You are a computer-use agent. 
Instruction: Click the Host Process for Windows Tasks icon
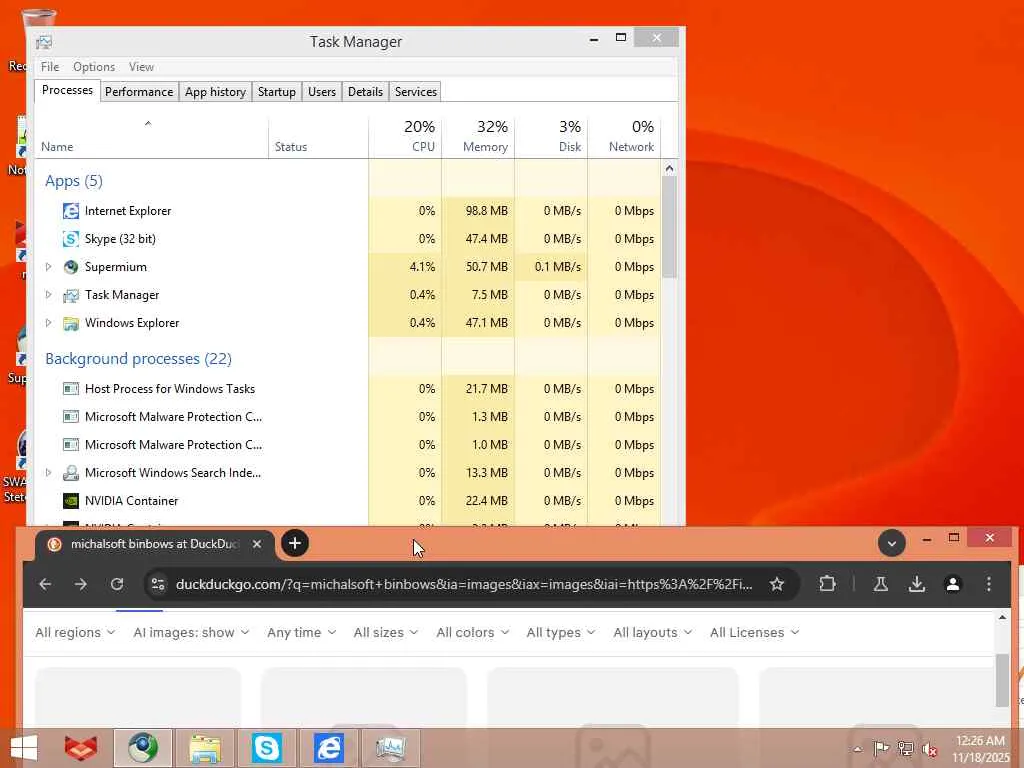pos(71,389)
